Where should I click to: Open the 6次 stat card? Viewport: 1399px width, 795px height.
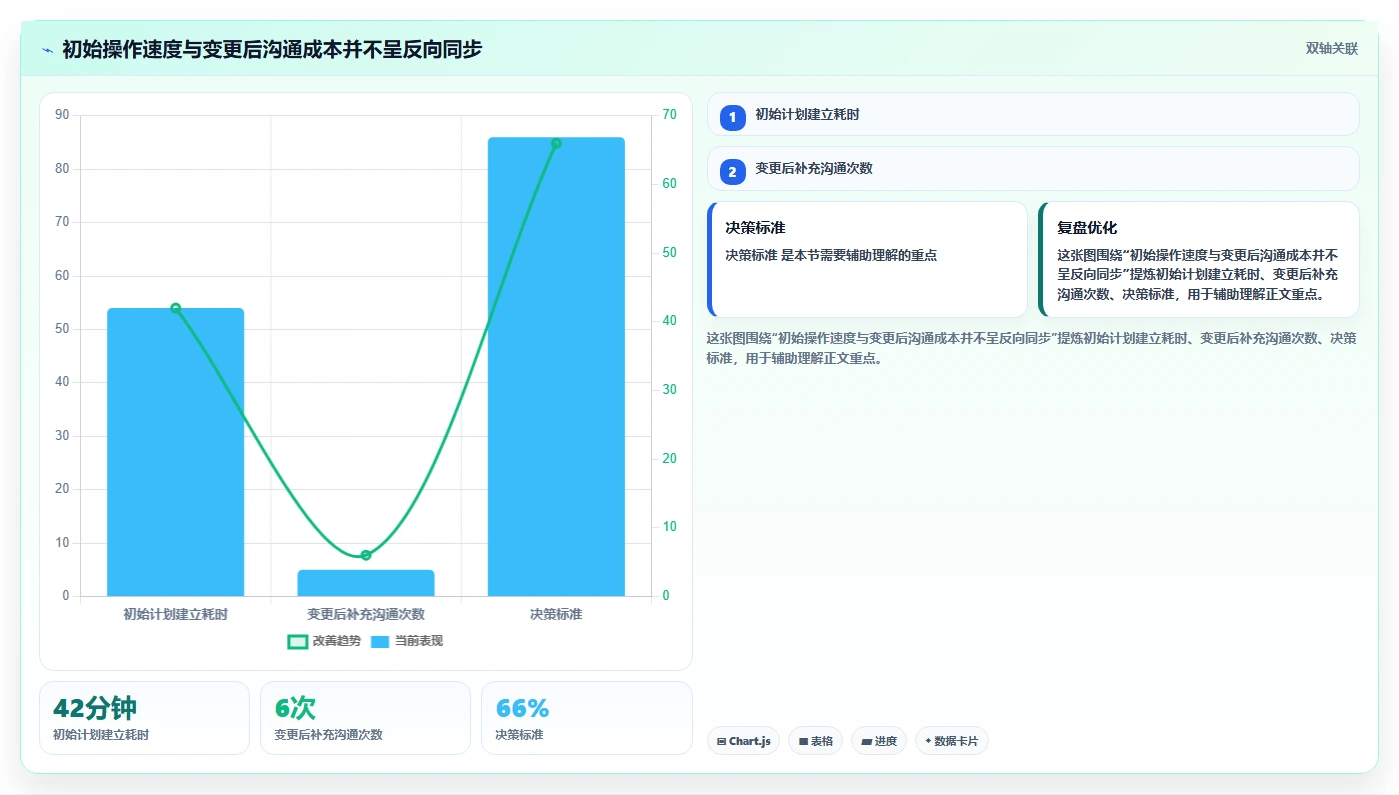click(365, 718)
